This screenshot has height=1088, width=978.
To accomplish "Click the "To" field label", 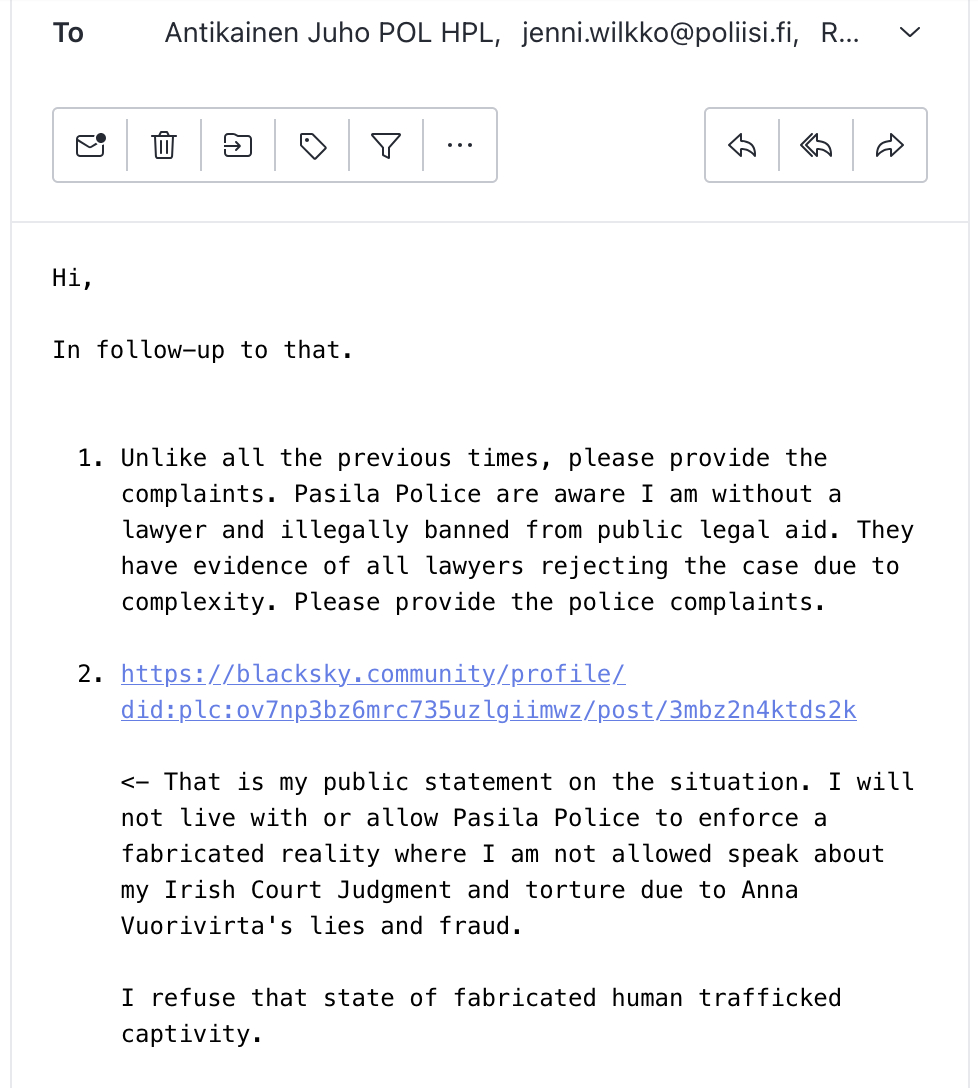I will [x=68, y=33].
